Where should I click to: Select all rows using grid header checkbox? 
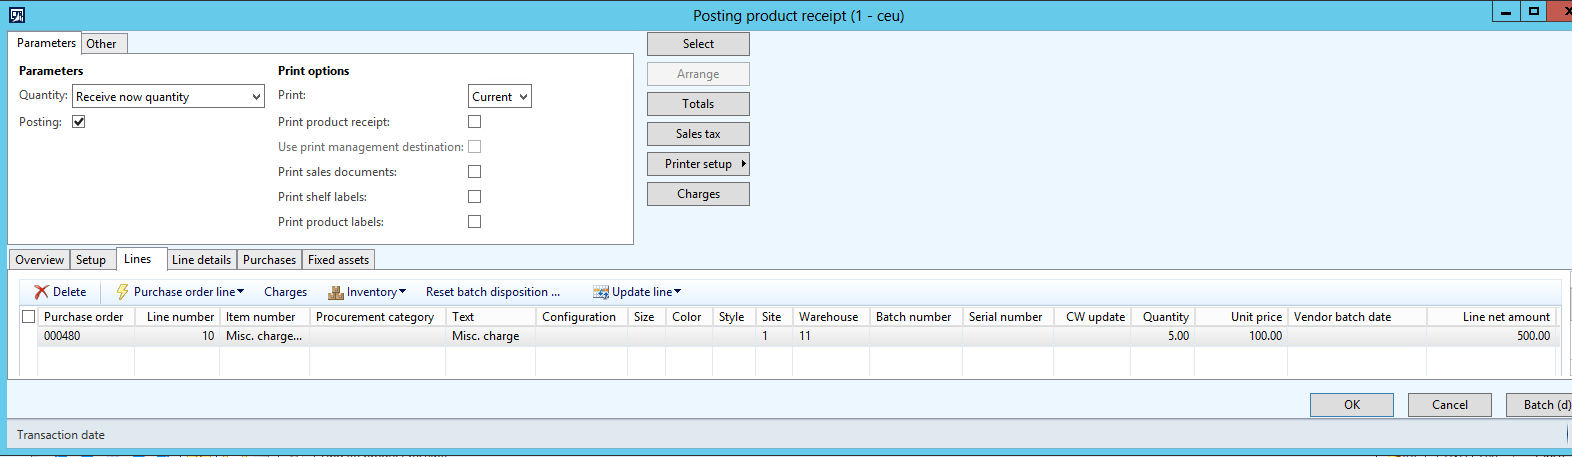29,317
